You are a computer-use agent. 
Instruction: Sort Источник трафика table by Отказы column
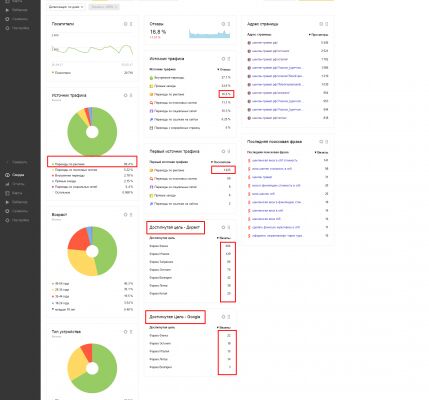[224, 69]
